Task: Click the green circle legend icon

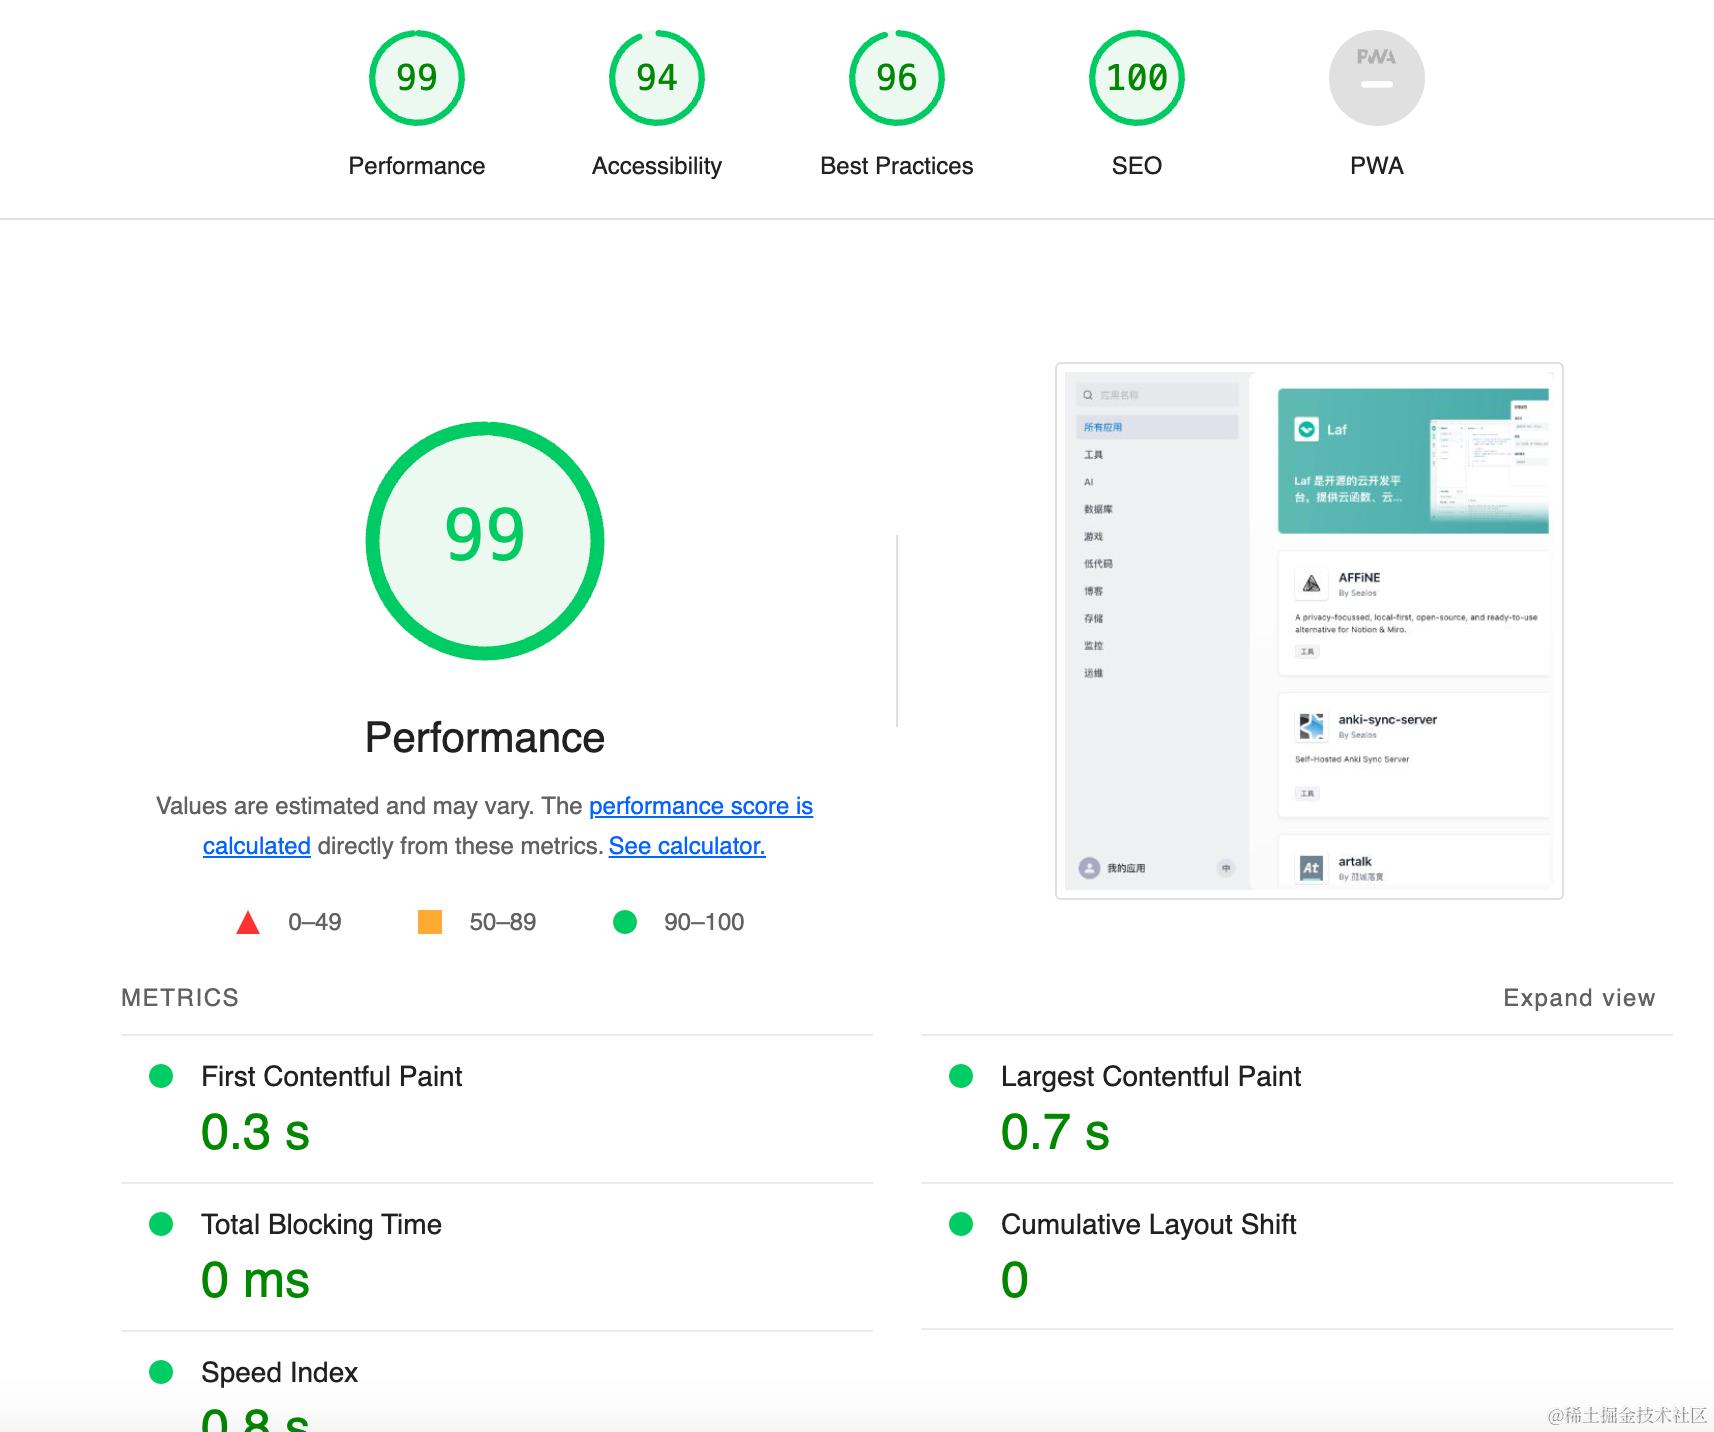Action: tap(625, 922)
